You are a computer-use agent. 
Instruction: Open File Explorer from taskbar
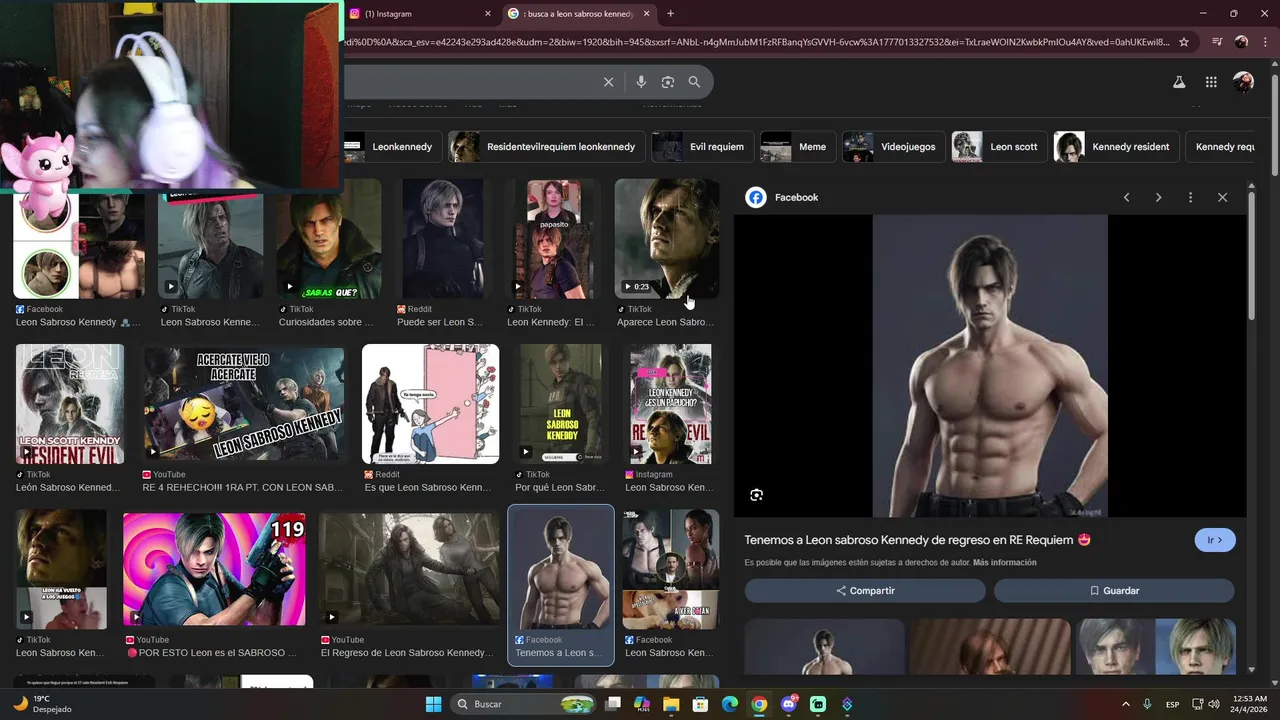pos(671,704)
